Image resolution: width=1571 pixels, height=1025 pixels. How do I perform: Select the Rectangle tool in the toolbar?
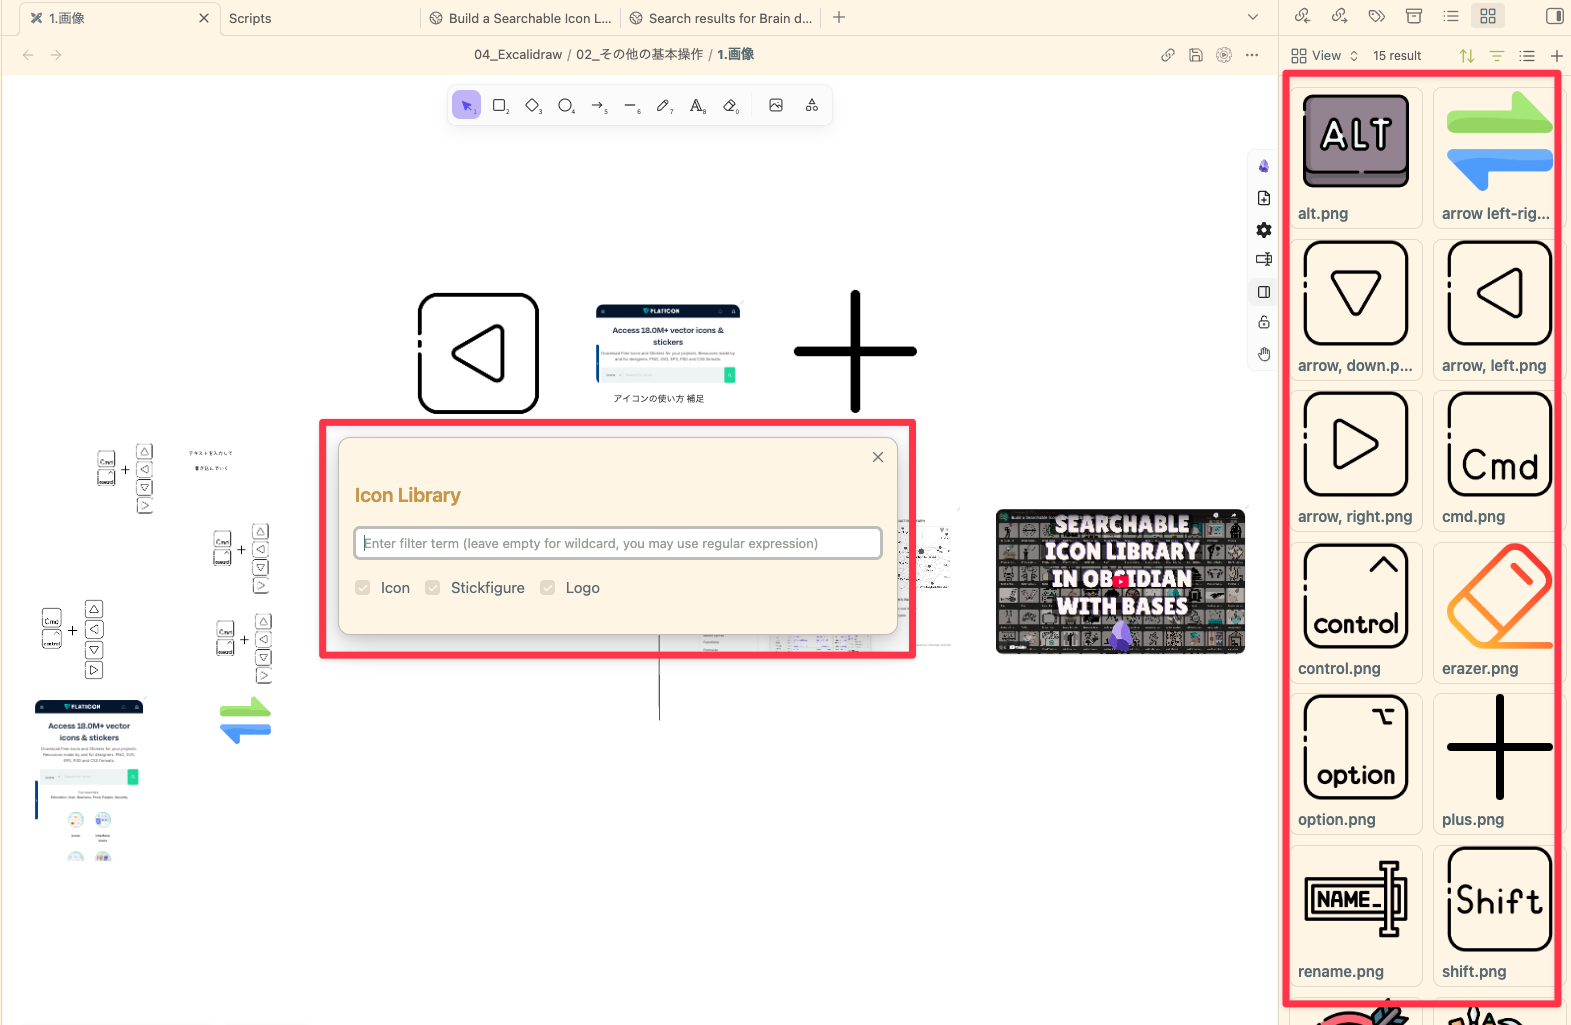500,105
